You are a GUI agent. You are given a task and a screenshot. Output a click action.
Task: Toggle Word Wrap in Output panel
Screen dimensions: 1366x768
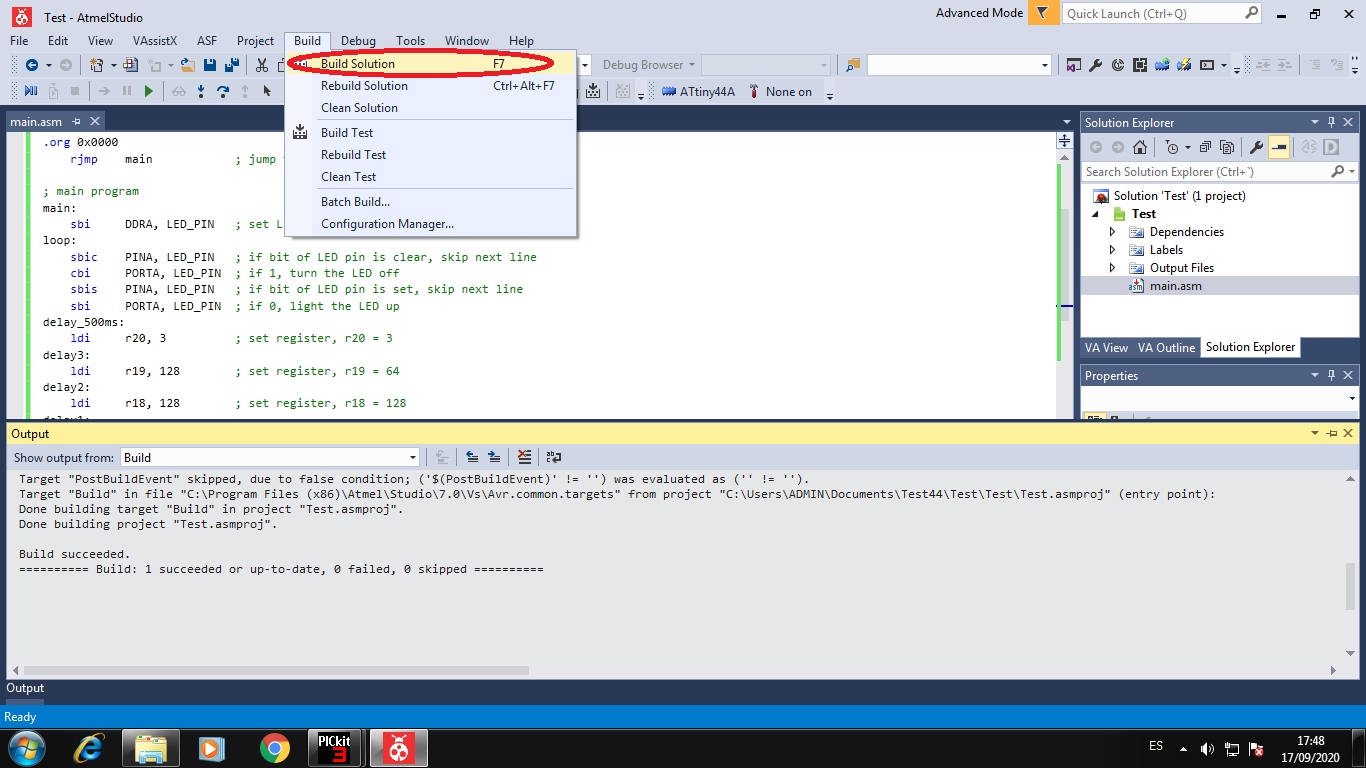[553, 457]
